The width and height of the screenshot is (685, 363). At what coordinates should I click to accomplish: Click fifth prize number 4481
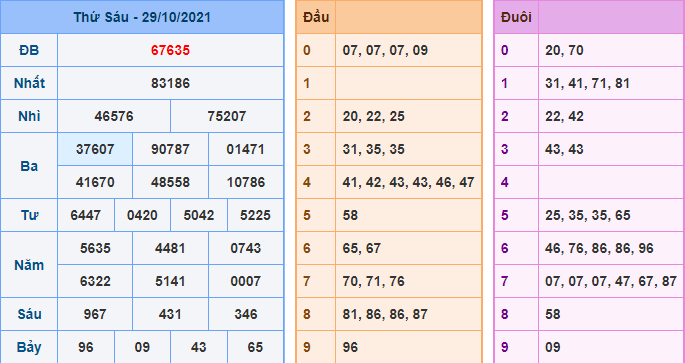click(170, 248)
